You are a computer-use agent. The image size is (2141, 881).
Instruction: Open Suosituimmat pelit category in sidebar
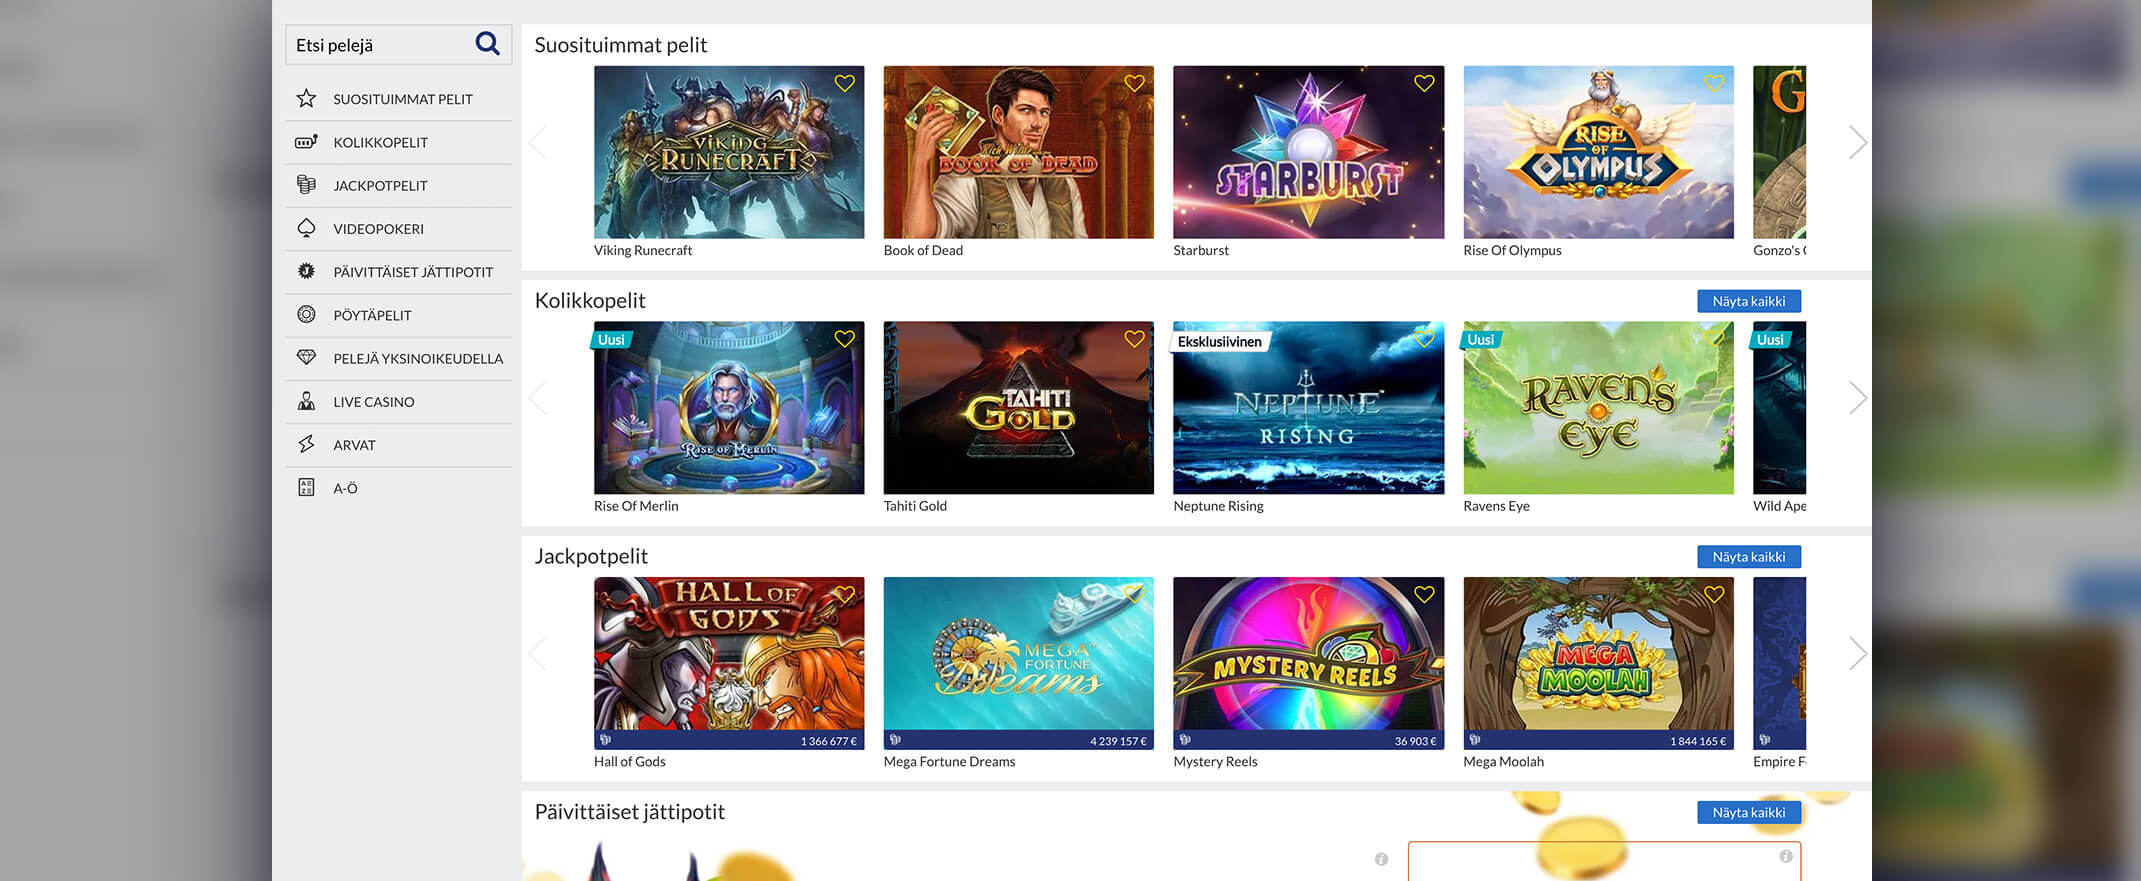(399, 99)
